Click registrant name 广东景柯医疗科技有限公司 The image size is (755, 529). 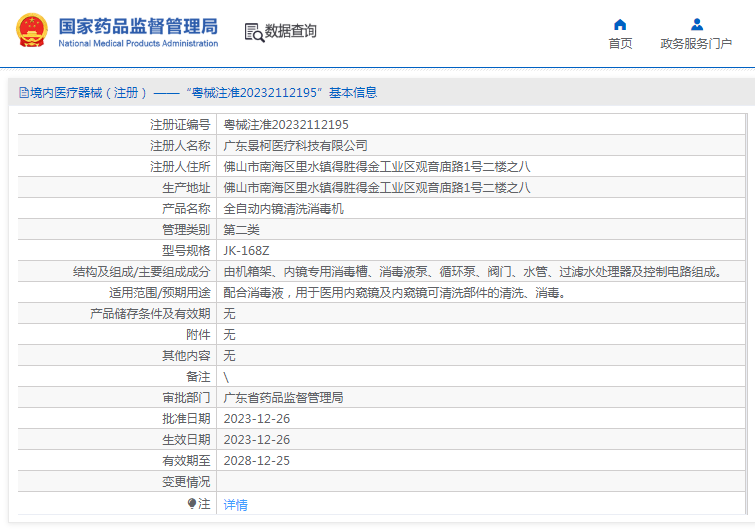[x=295, y=145]
